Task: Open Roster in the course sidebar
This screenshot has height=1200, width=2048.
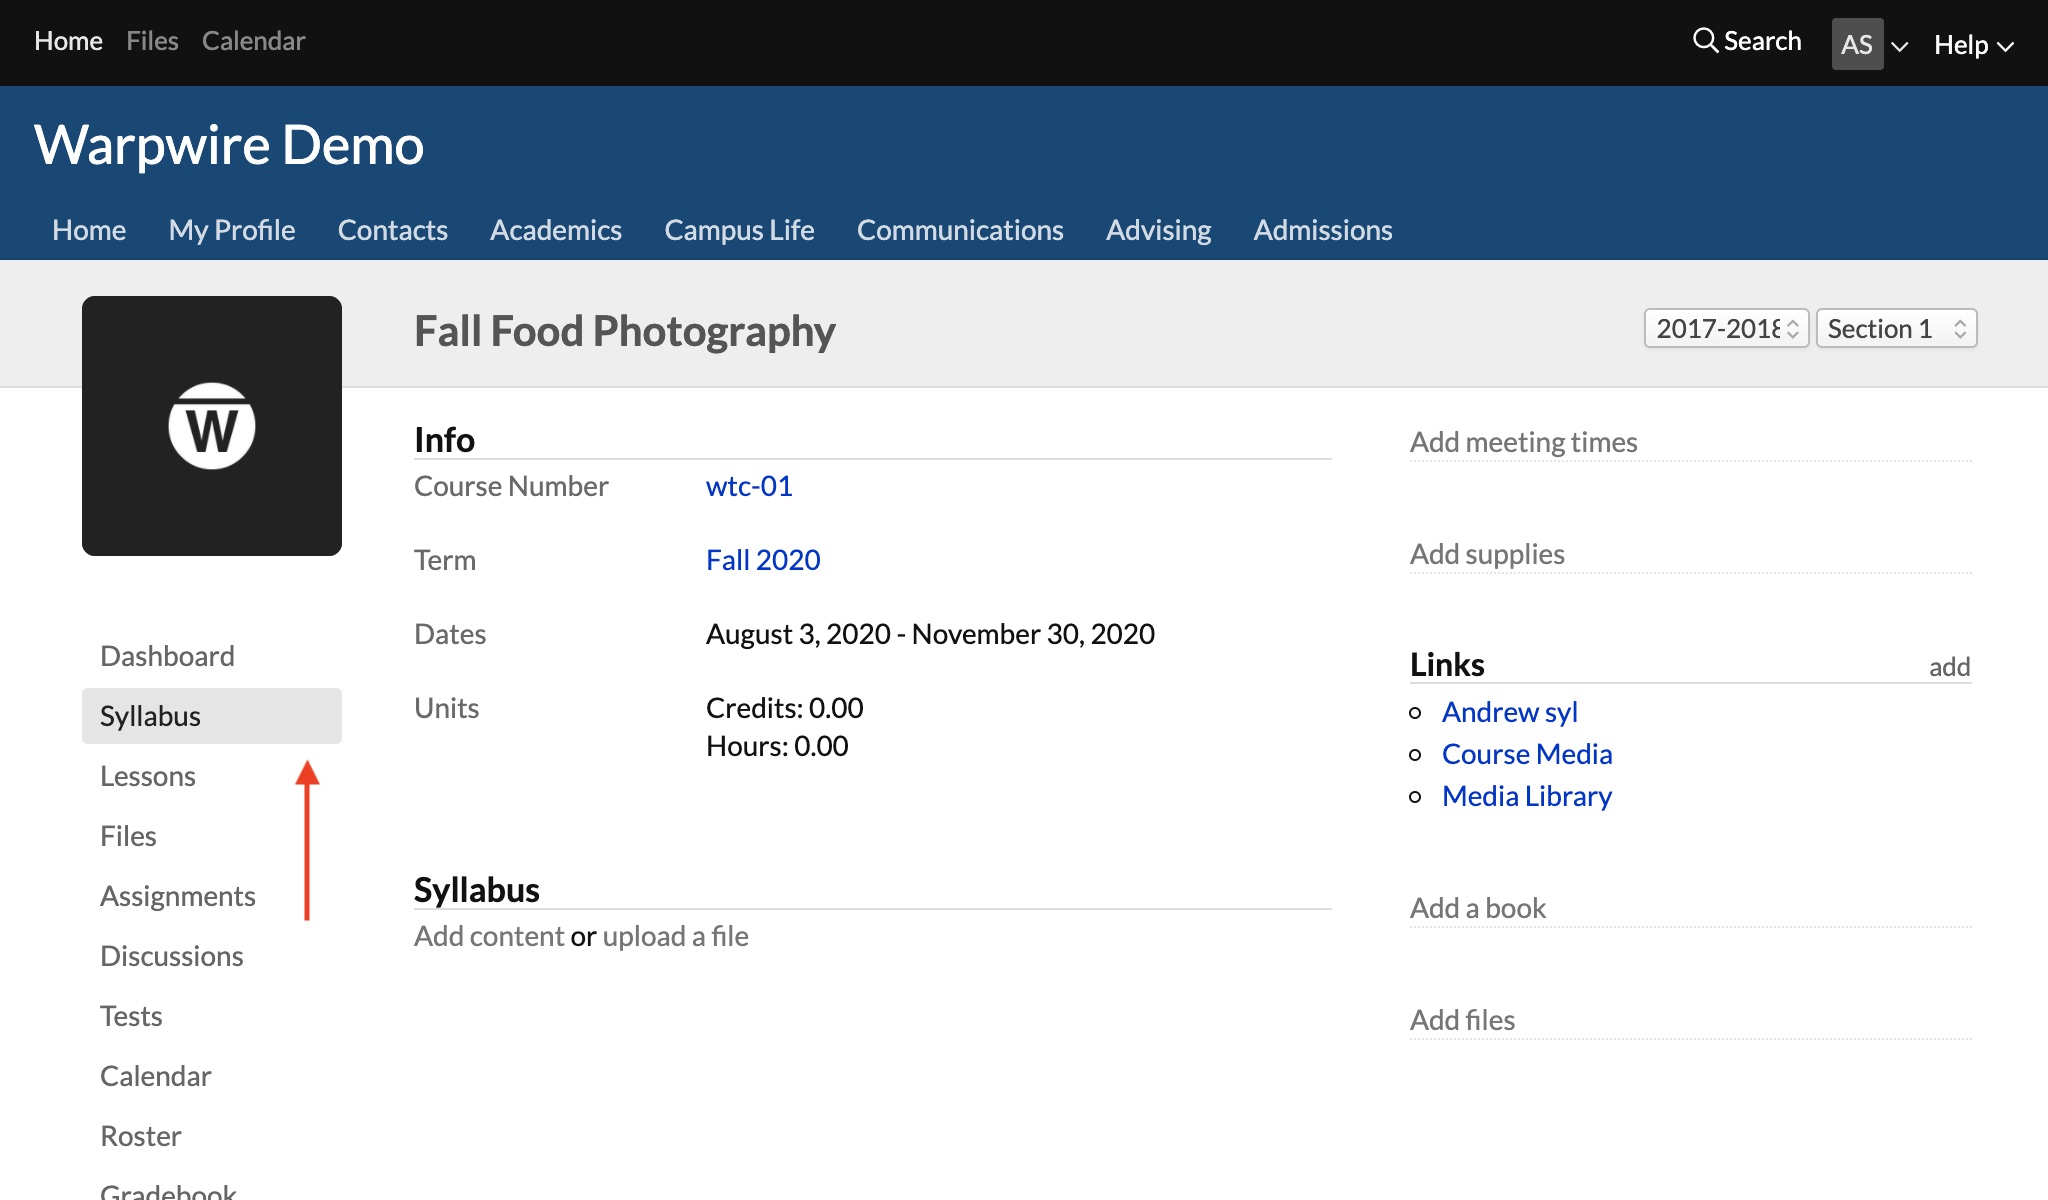Action: coord(141,1136)
